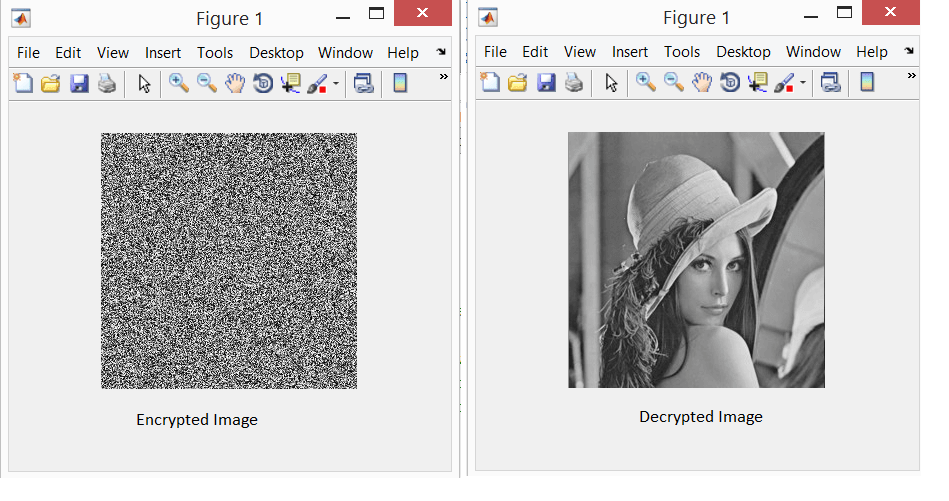
Task: Select Edit Plot arrow in right window
Action: [611, 82]
